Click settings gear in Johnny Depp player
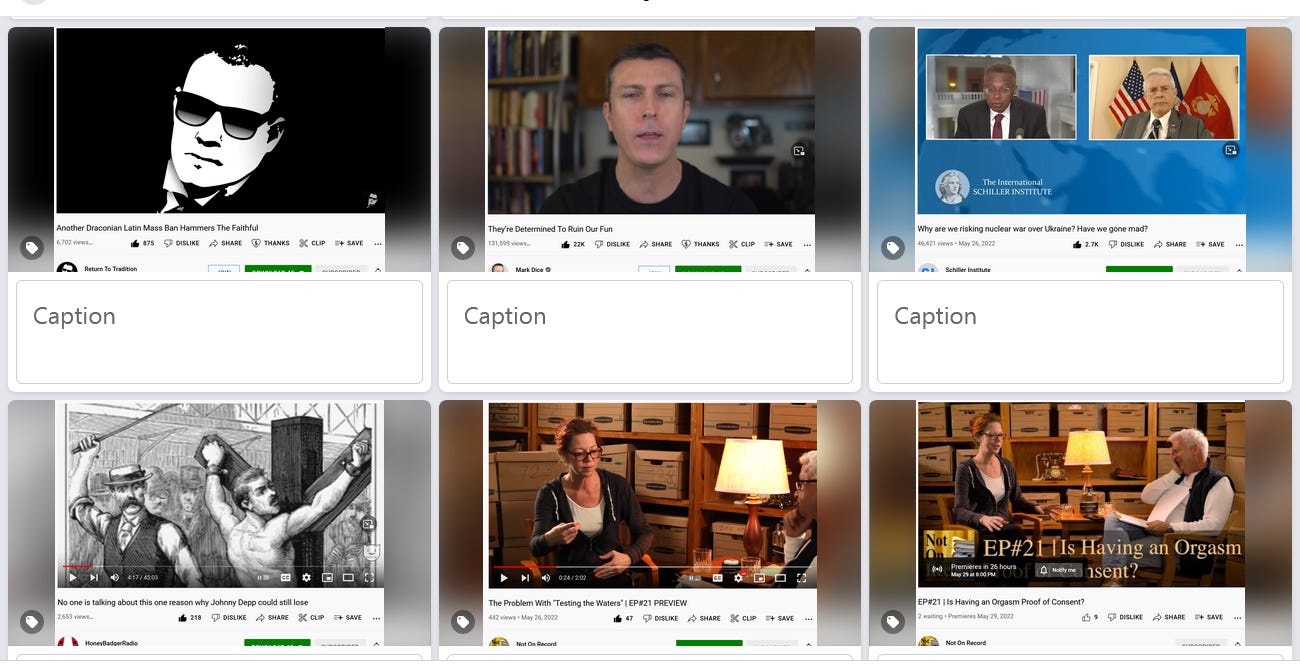The height and width of the screenshot is (665, 1300). (306, 578)
